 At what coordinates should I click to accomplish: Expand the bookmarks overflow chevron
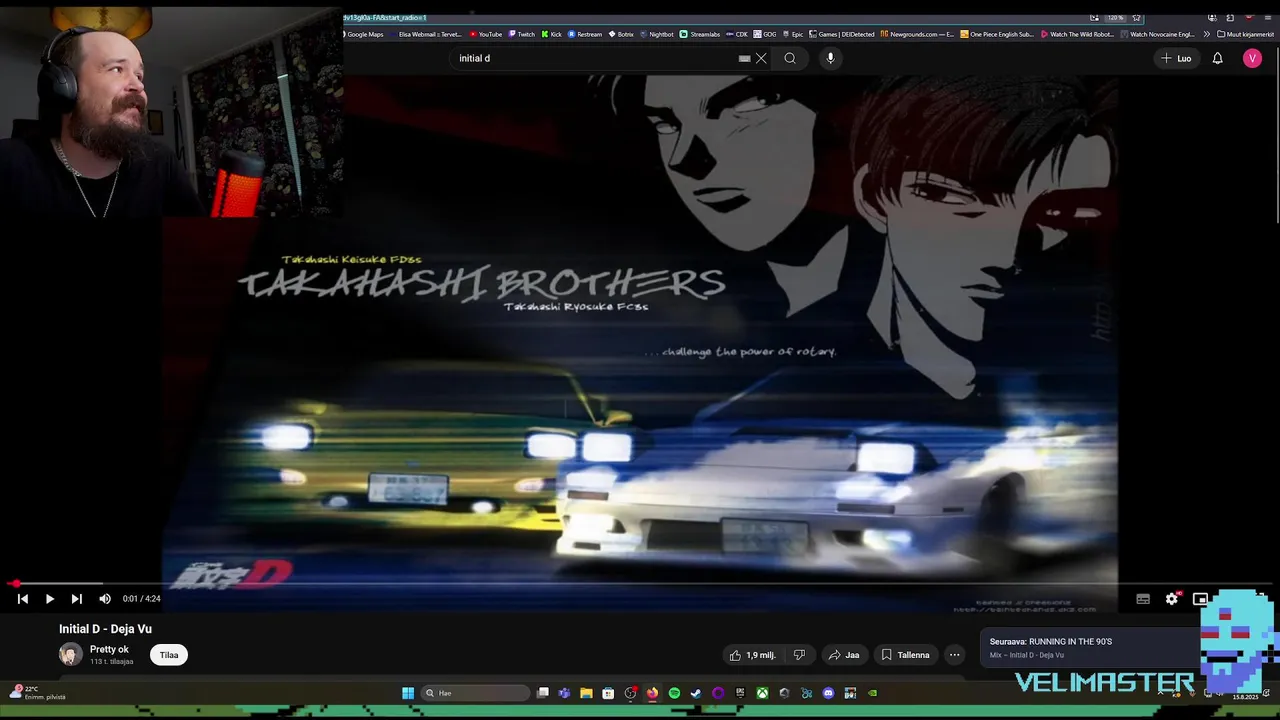[1206, 34]
